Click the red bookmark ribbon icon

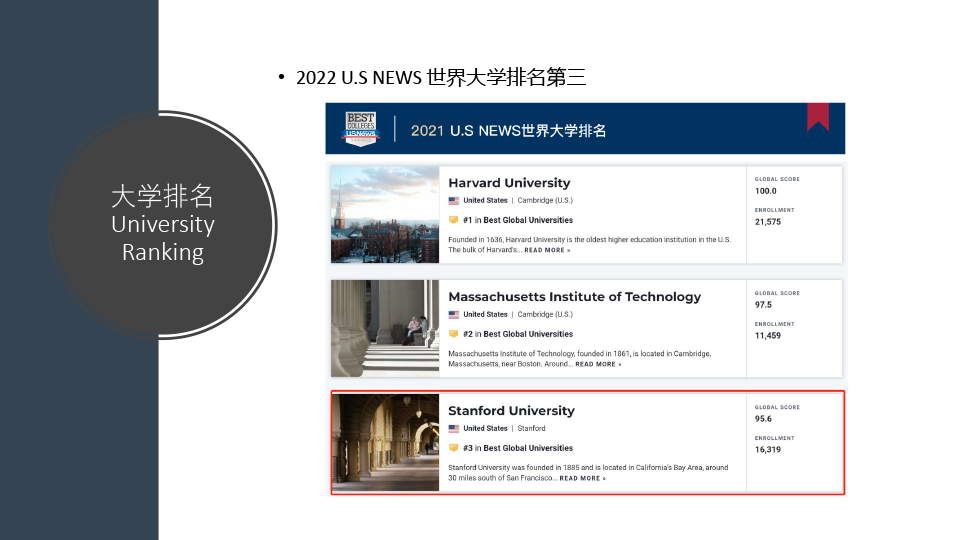(x=817, y=116)
